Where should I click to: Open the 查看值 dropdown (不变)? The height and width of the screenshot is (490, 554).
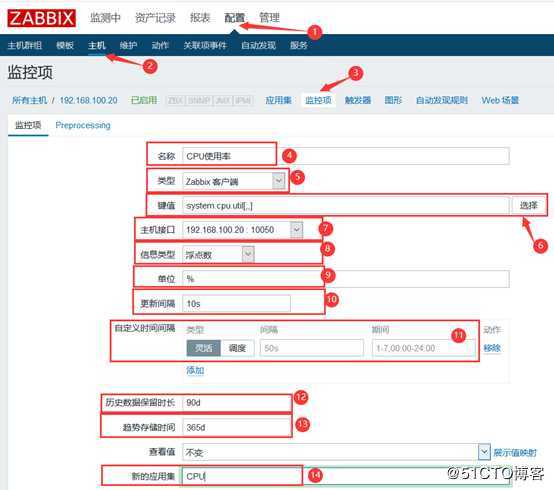[336, 452]
